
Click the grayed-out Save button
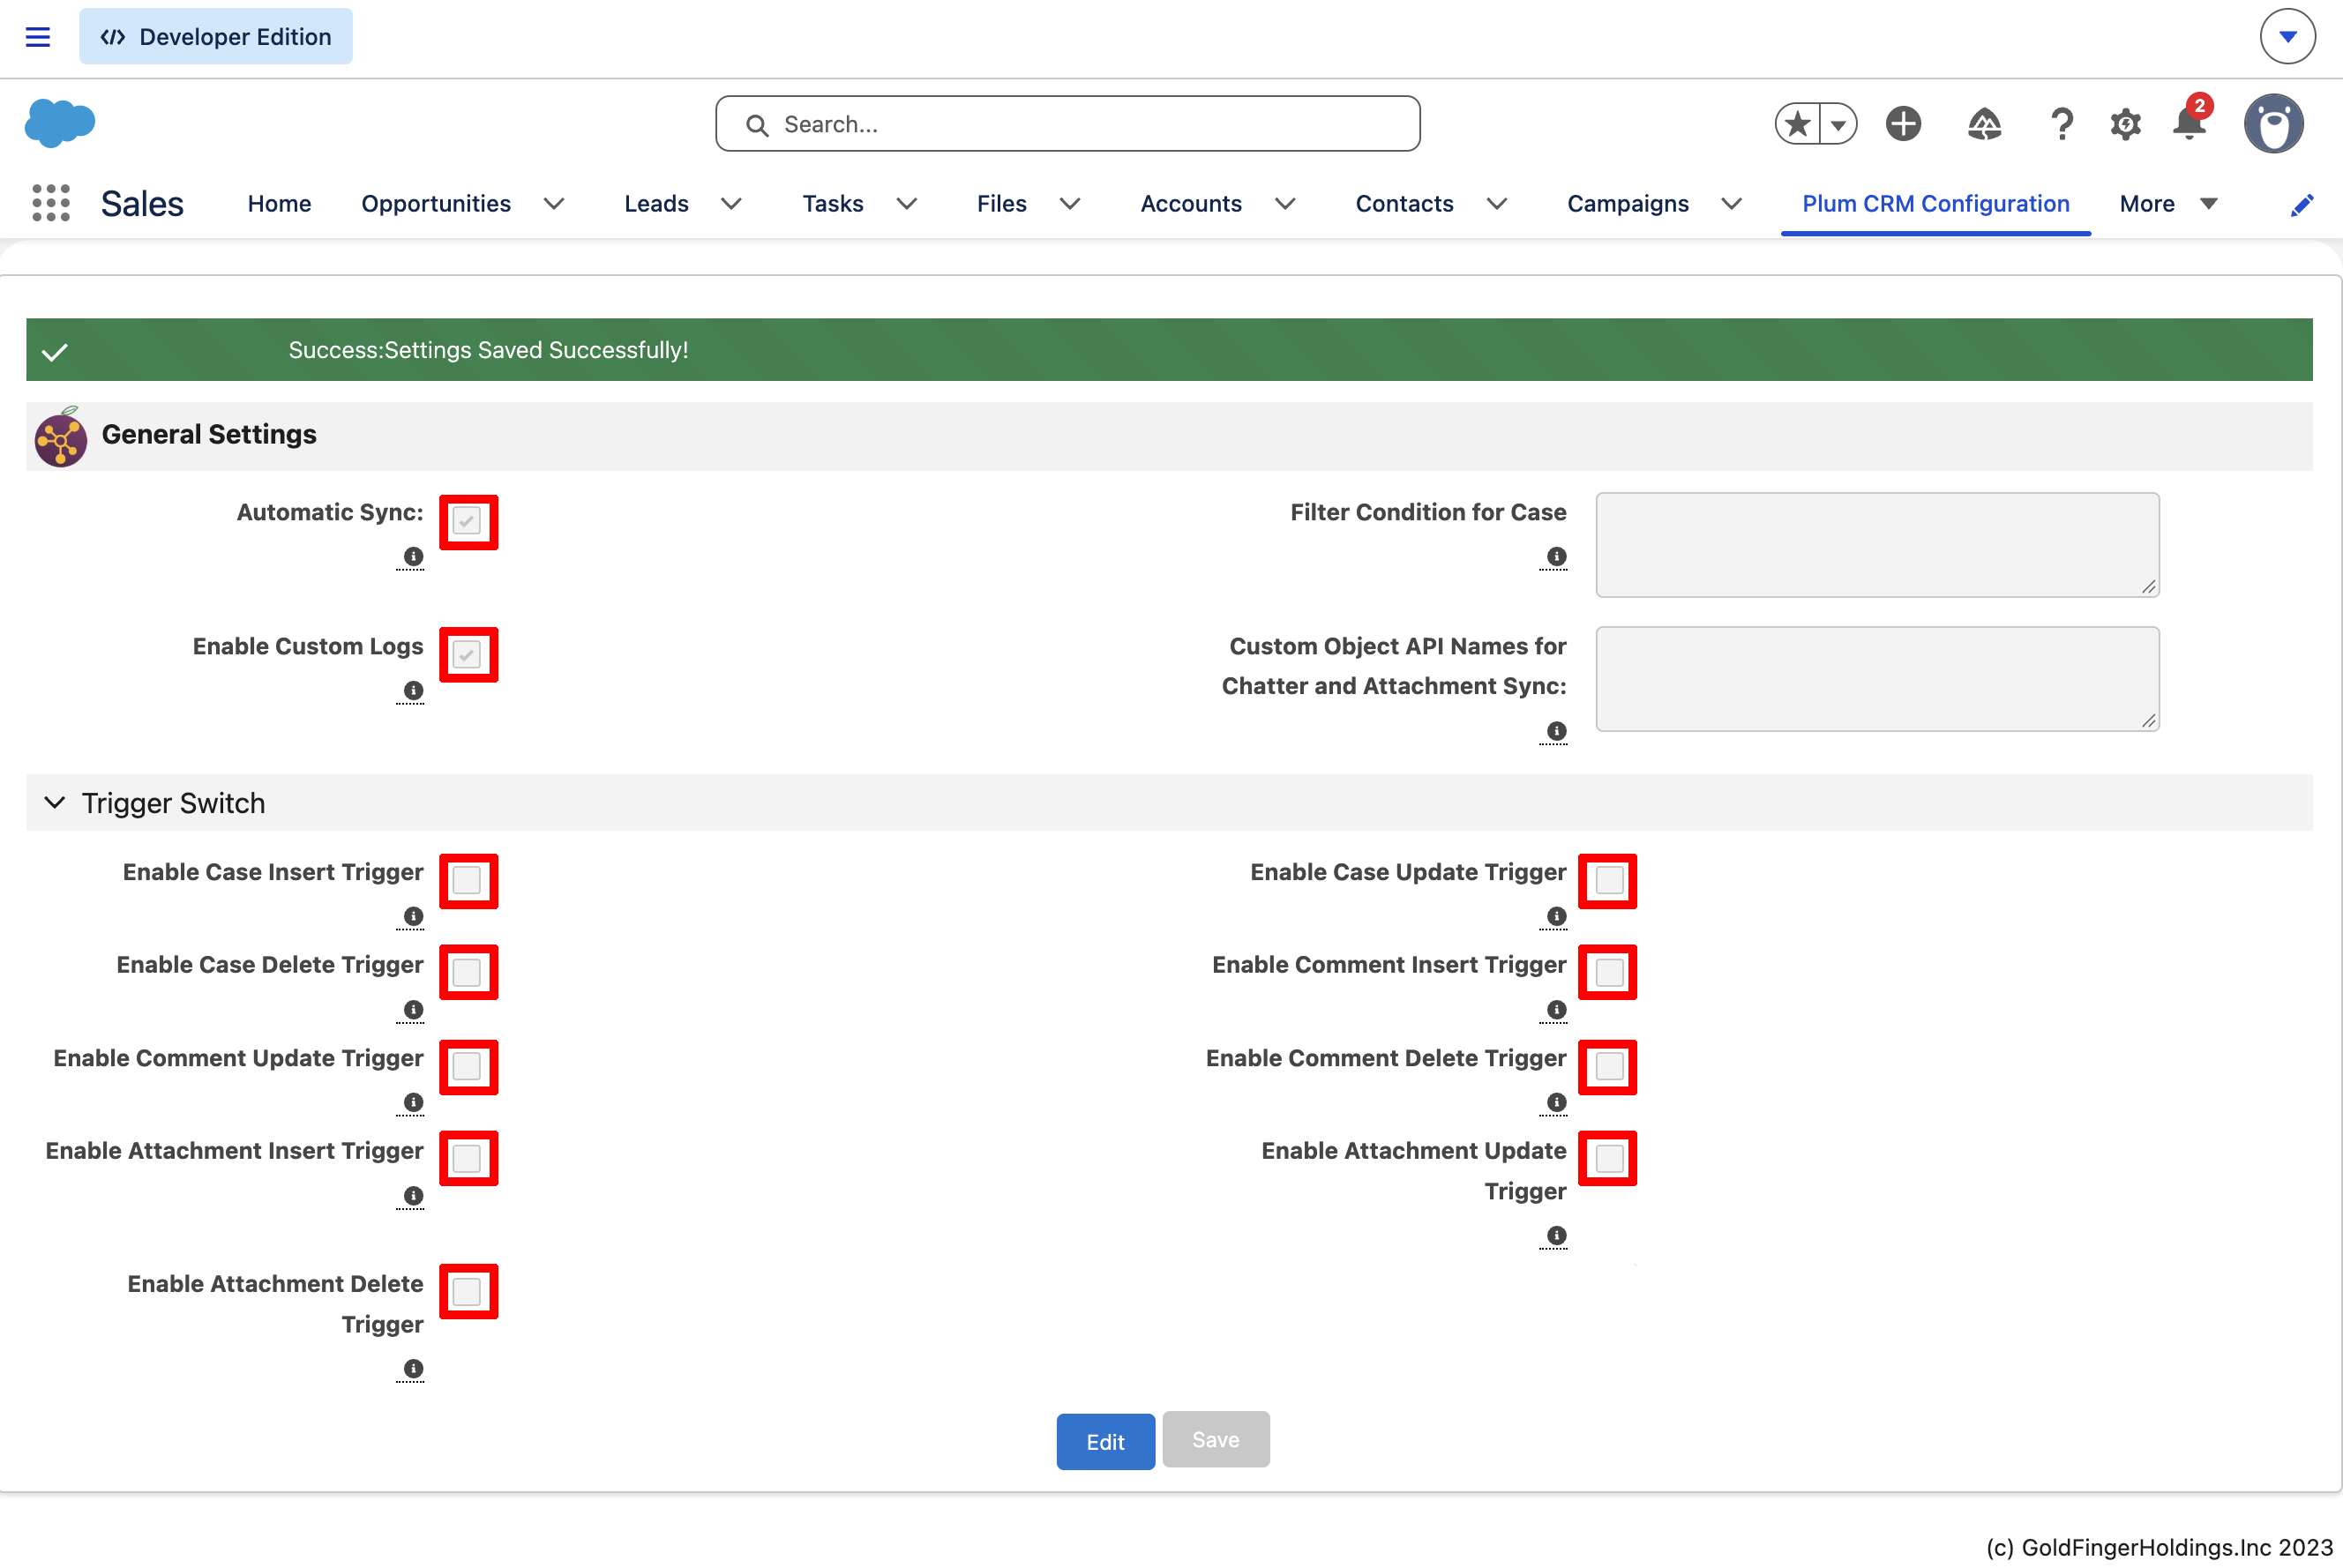point(1215,1439)
